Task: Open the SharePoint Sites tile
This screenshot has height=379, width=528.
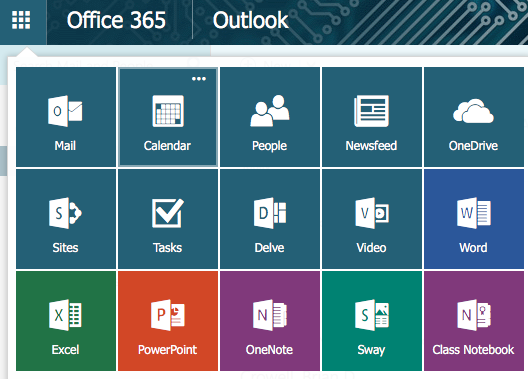Action: point(66,219)
